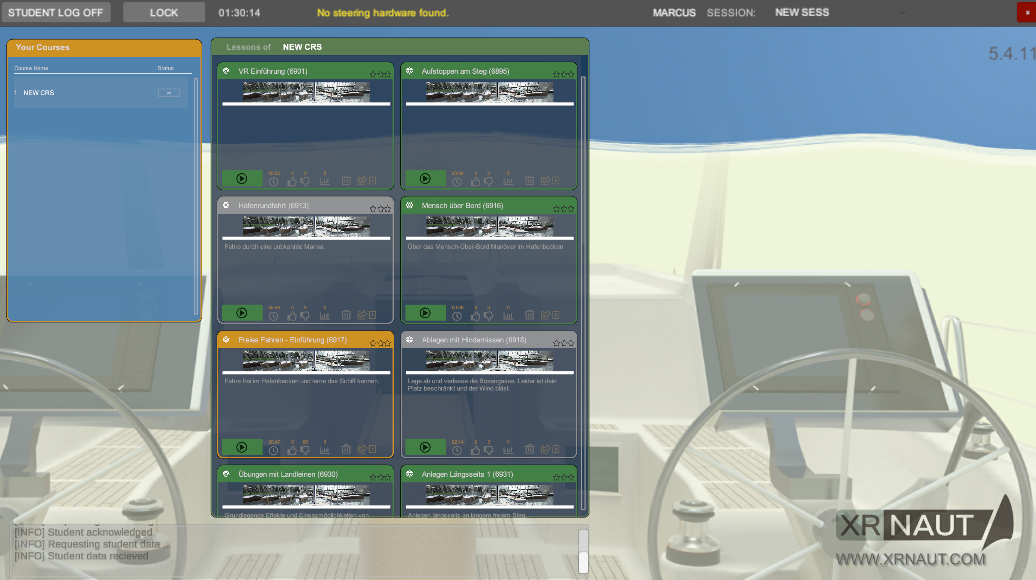Click the helm icon beside Anlegen Längsseits 1
Viewport: 1036px width, 580px height.
coord(410,474)
